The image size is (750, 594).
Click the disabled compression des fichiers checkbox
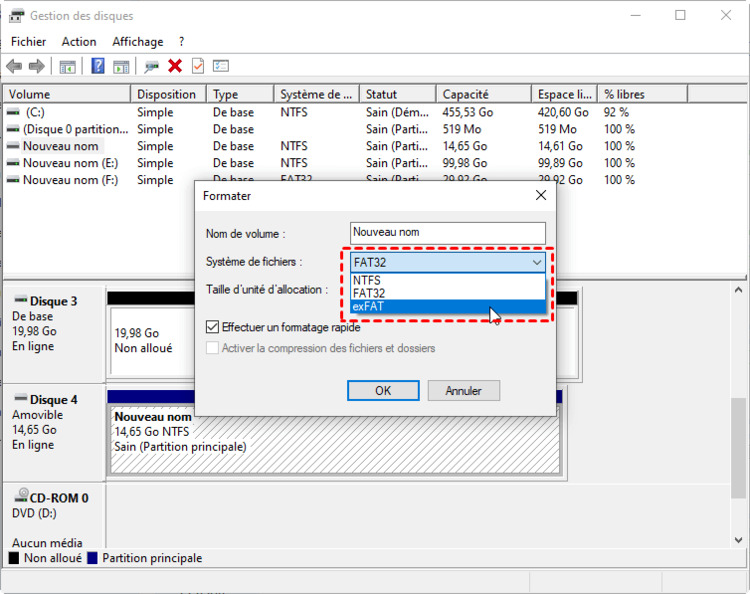pyautogui.click(x=212, y=348)
